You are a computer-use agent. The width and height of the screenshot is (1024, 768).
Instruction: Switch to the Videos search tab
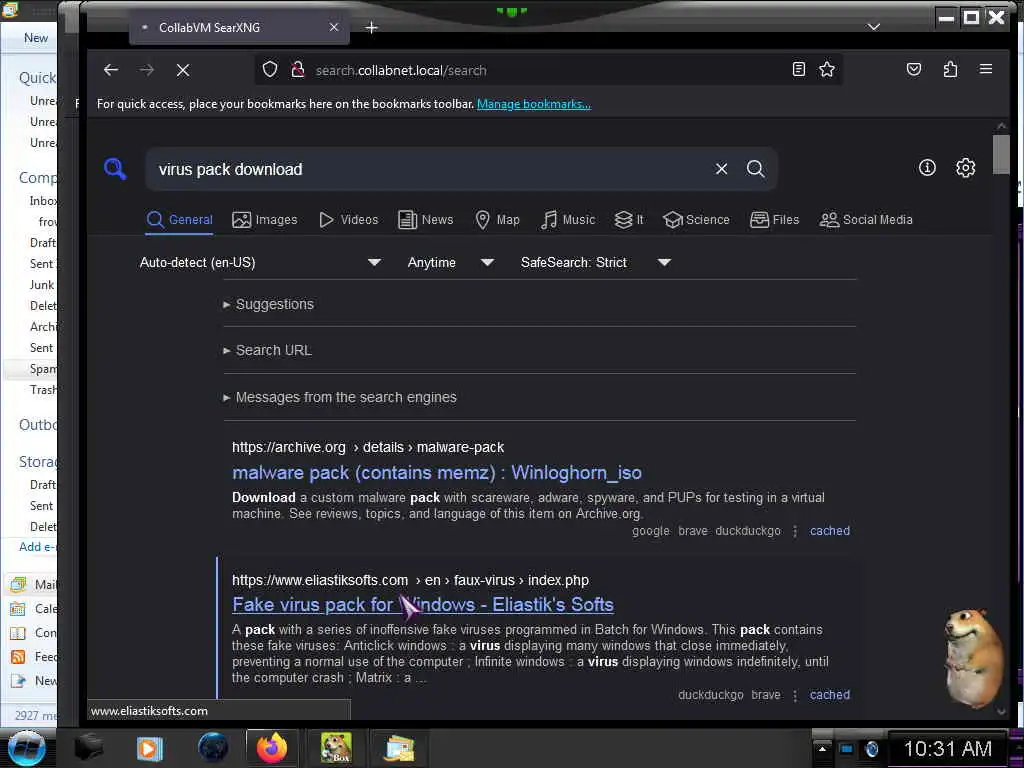[349, 220]
